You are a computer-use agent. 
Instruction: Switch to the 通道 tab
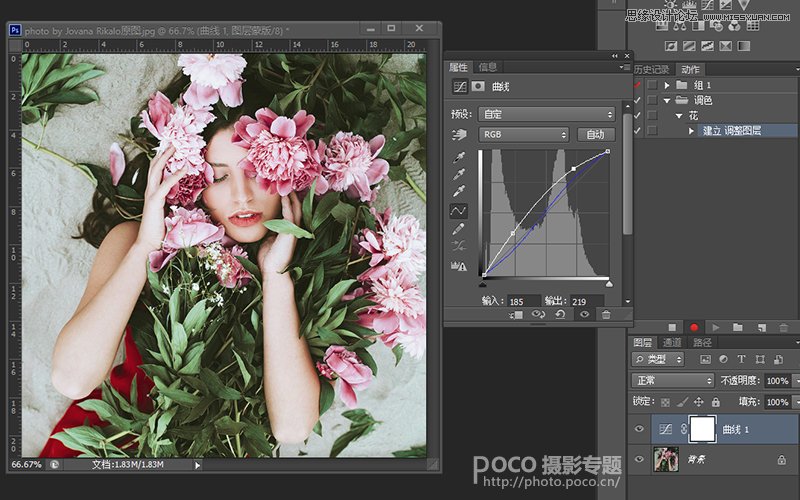point(672,342)
